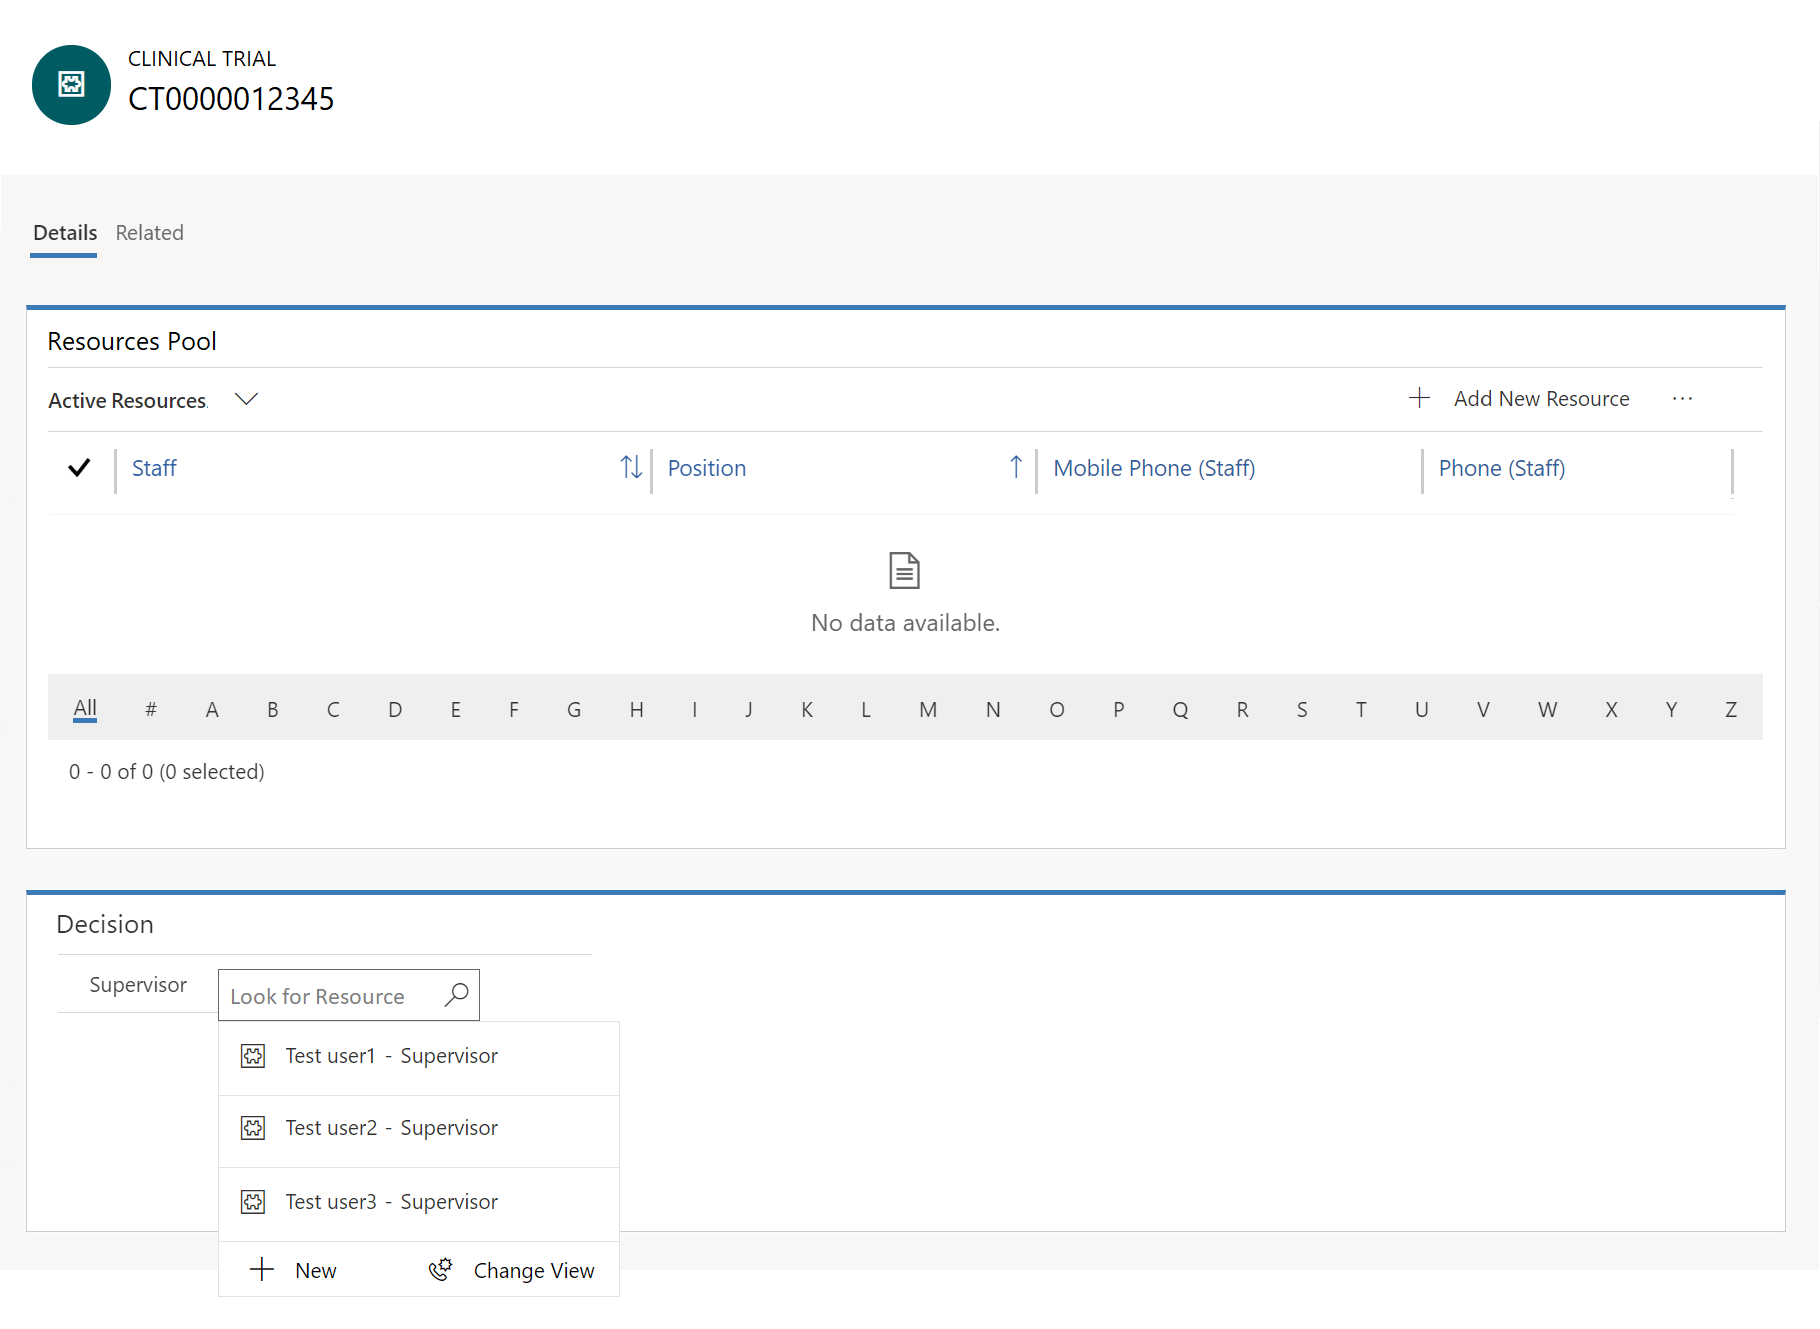Viewport: 1820px width, 1329px height.
Task: Select the All filter in alphabet bar
Action: click(x=85, y=708)
